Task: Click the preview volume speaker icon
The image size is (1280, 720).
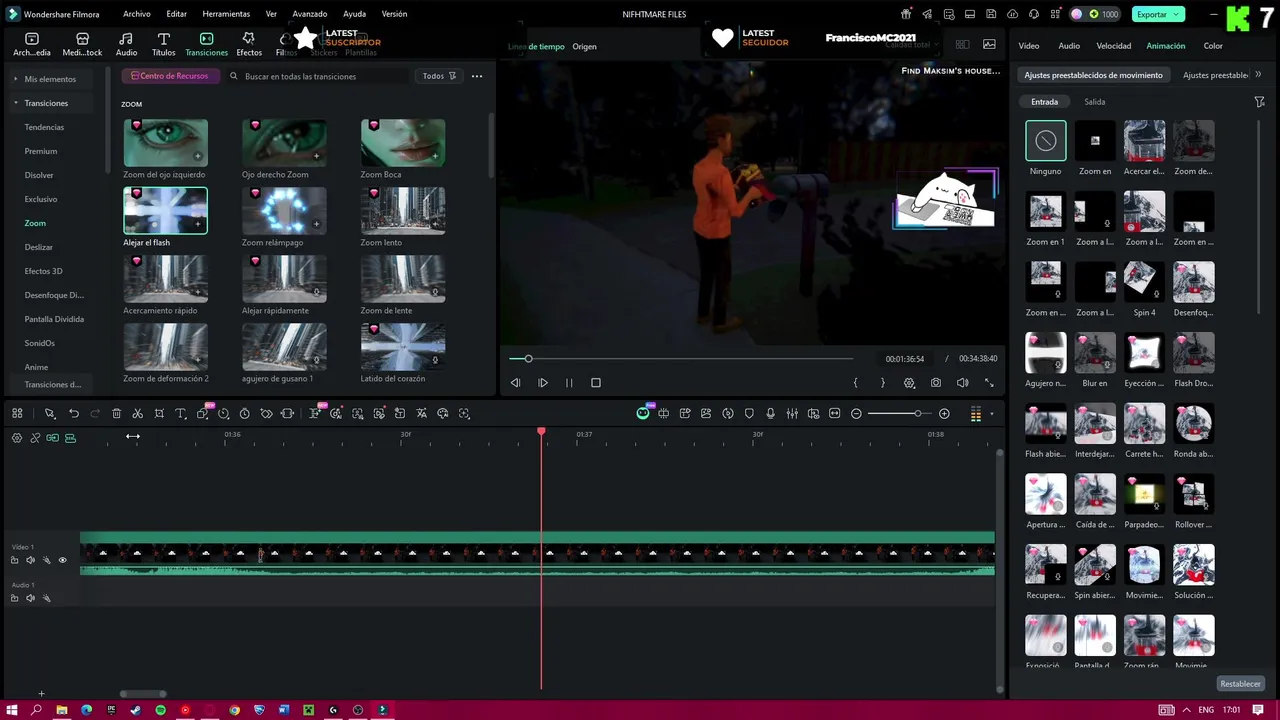Action: pyautogui.click(x=962, y=383)
